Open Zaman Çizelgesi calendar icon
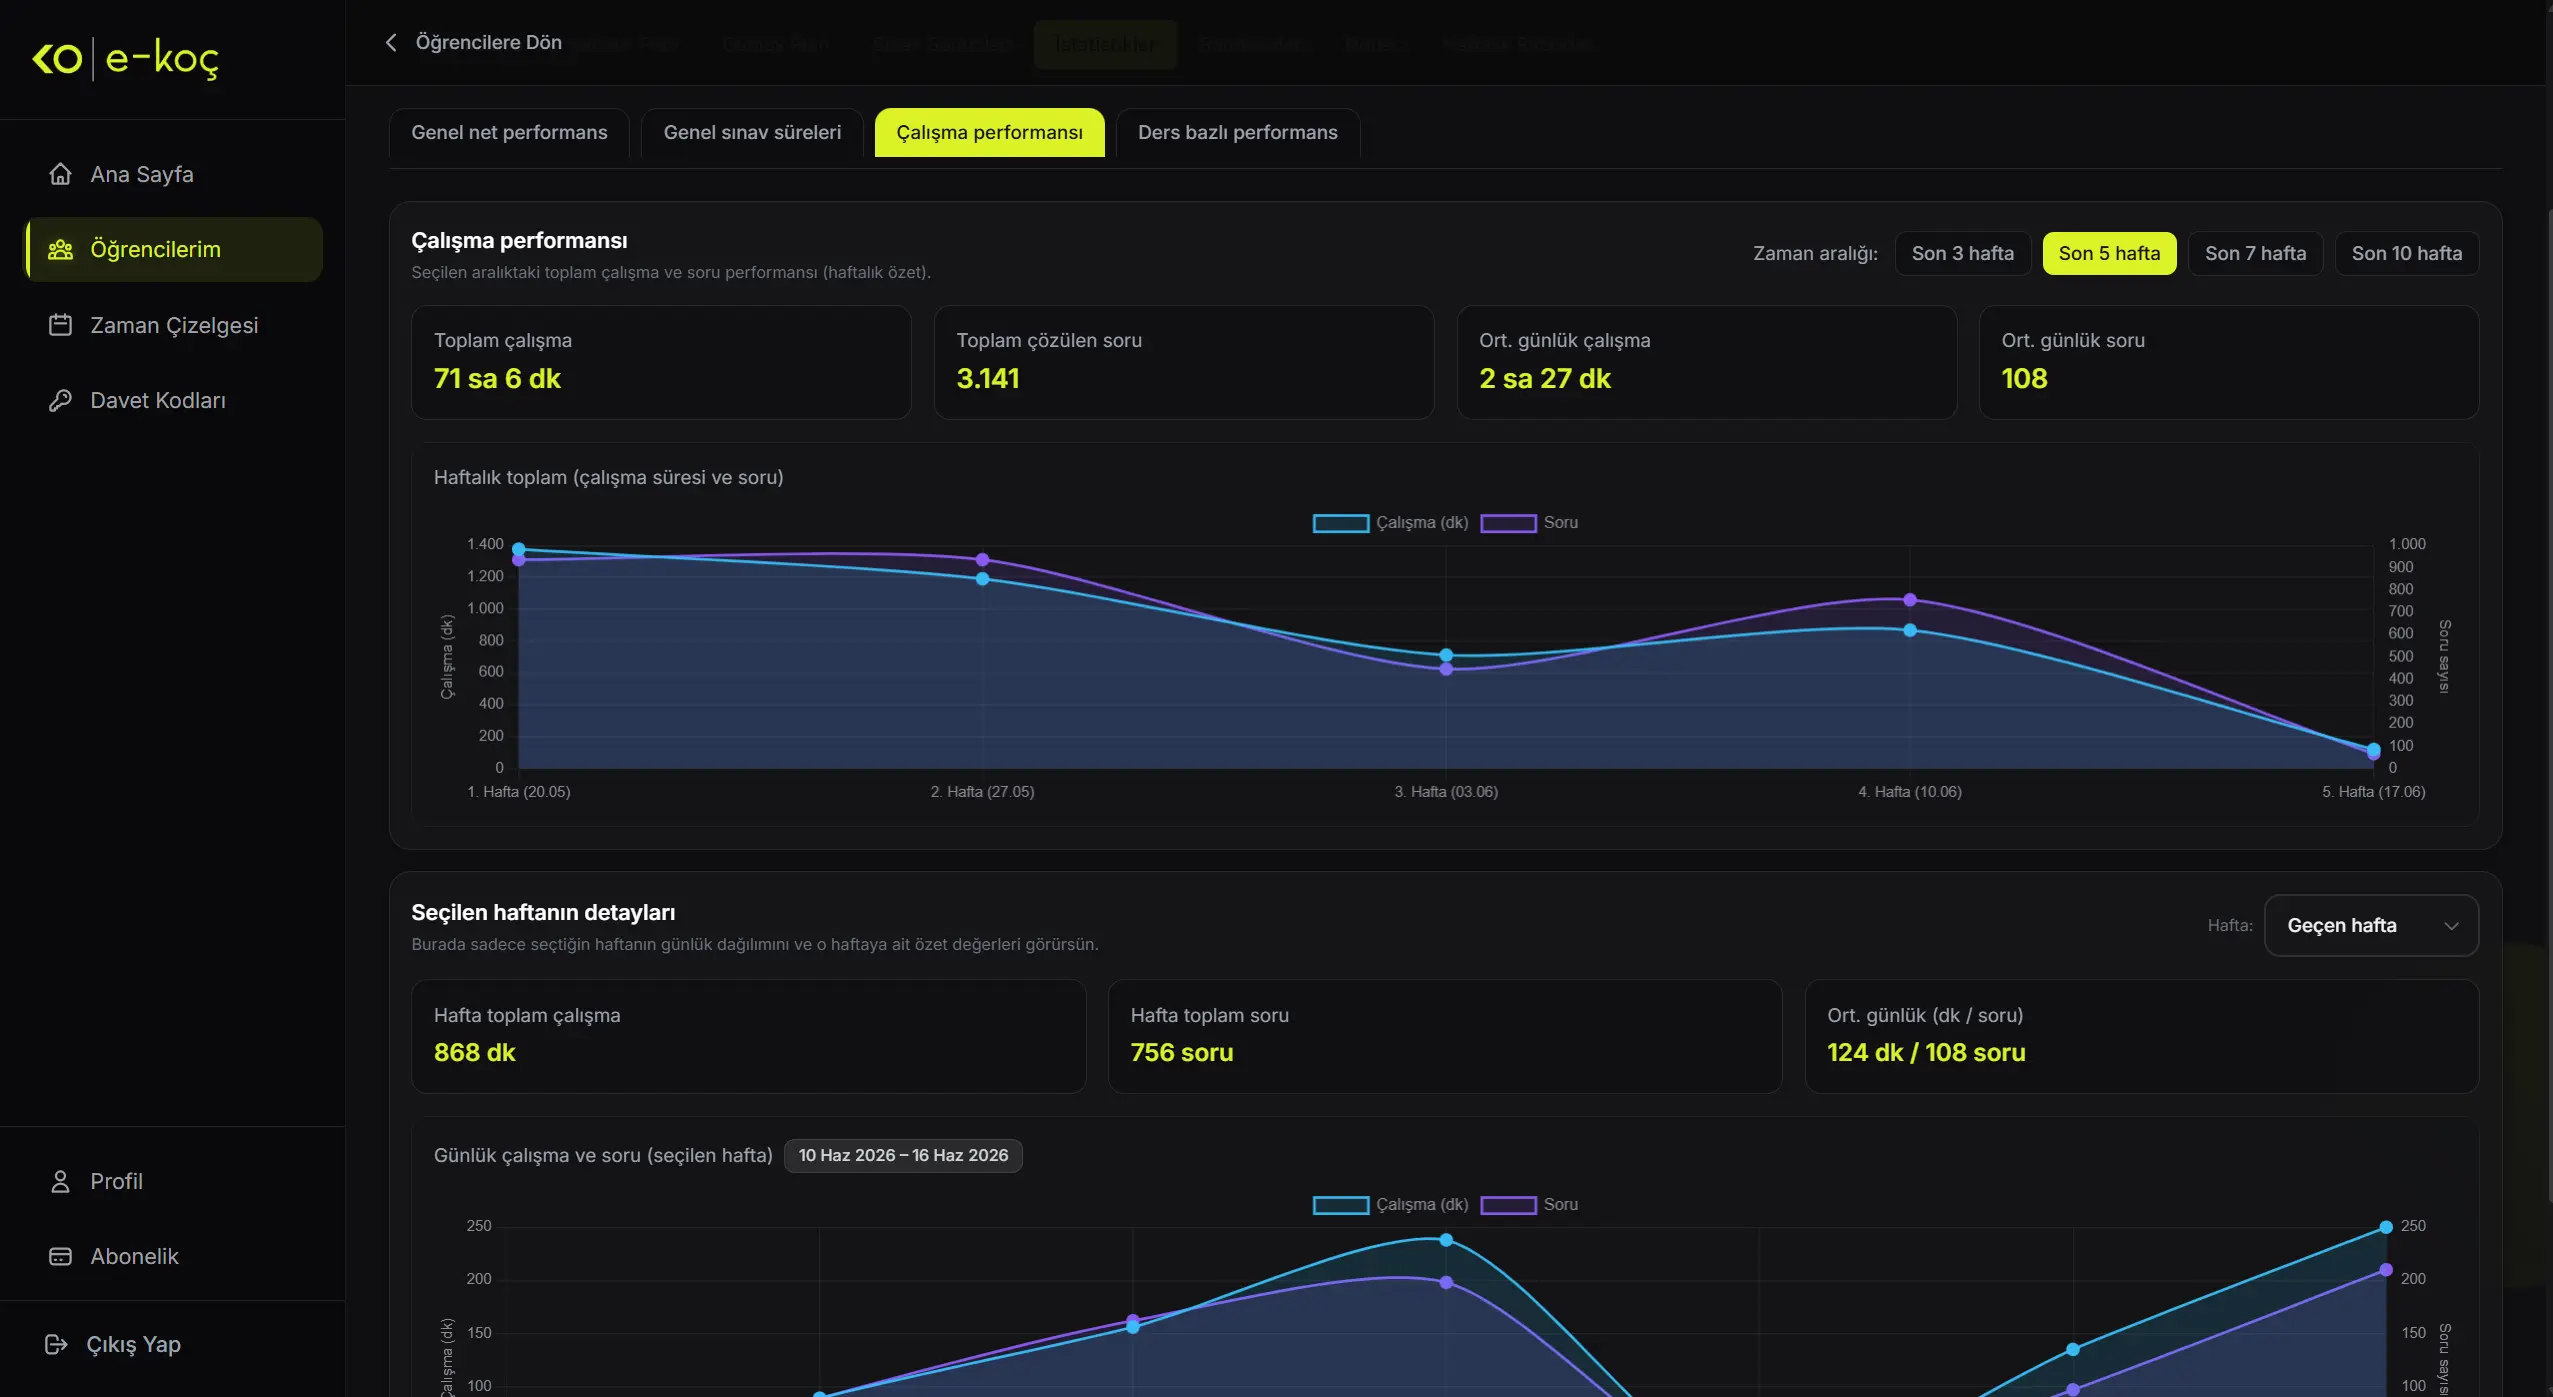Viewport: 2553px width, 1397px height. click(60, 325)
